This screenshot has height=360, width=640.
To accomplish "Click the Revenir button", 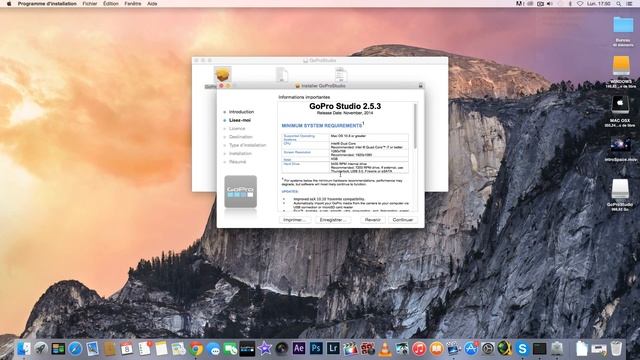I will coord(372,220).
